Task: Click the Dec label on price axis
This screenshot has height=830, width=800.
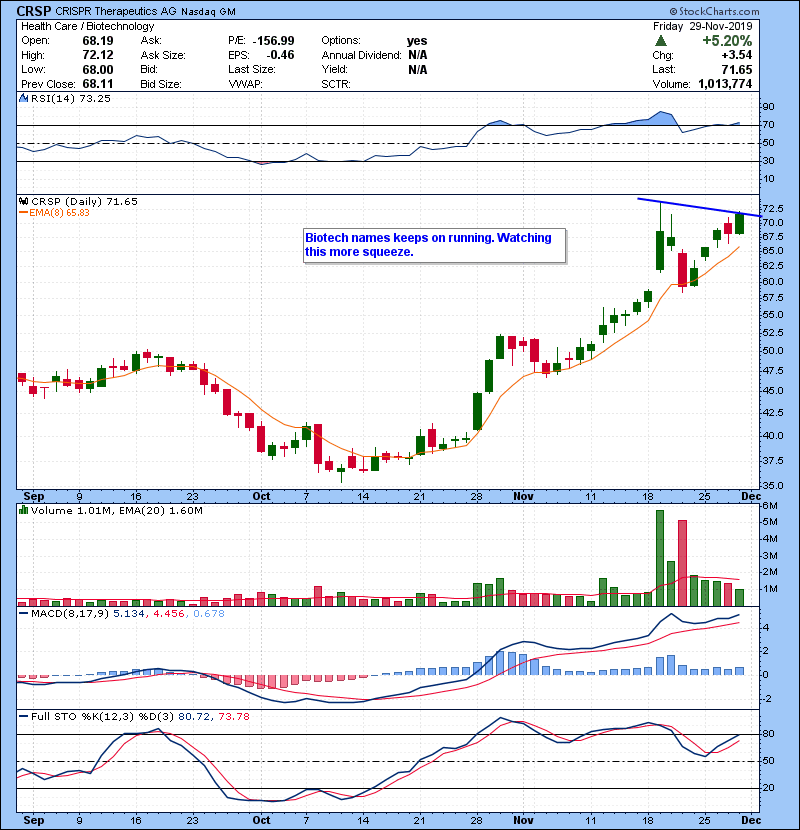Action: pos(751,497)
